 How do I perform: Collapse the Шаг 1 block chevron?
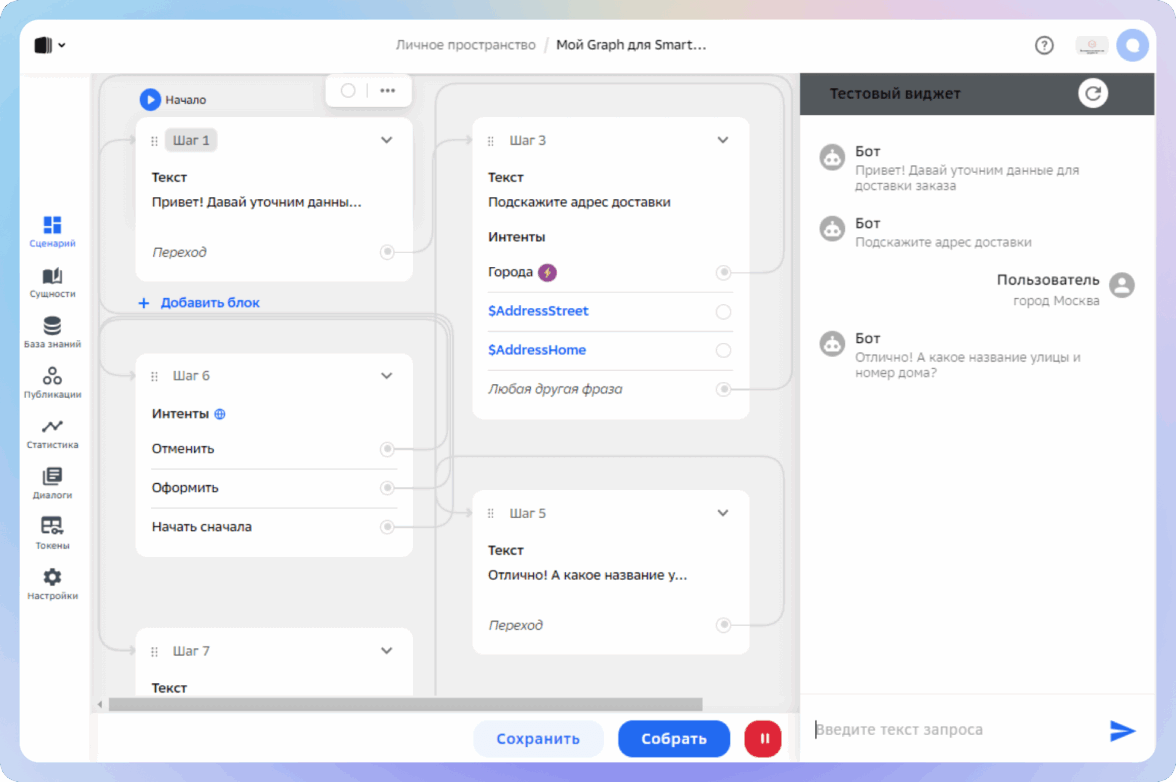coord(386,140)
